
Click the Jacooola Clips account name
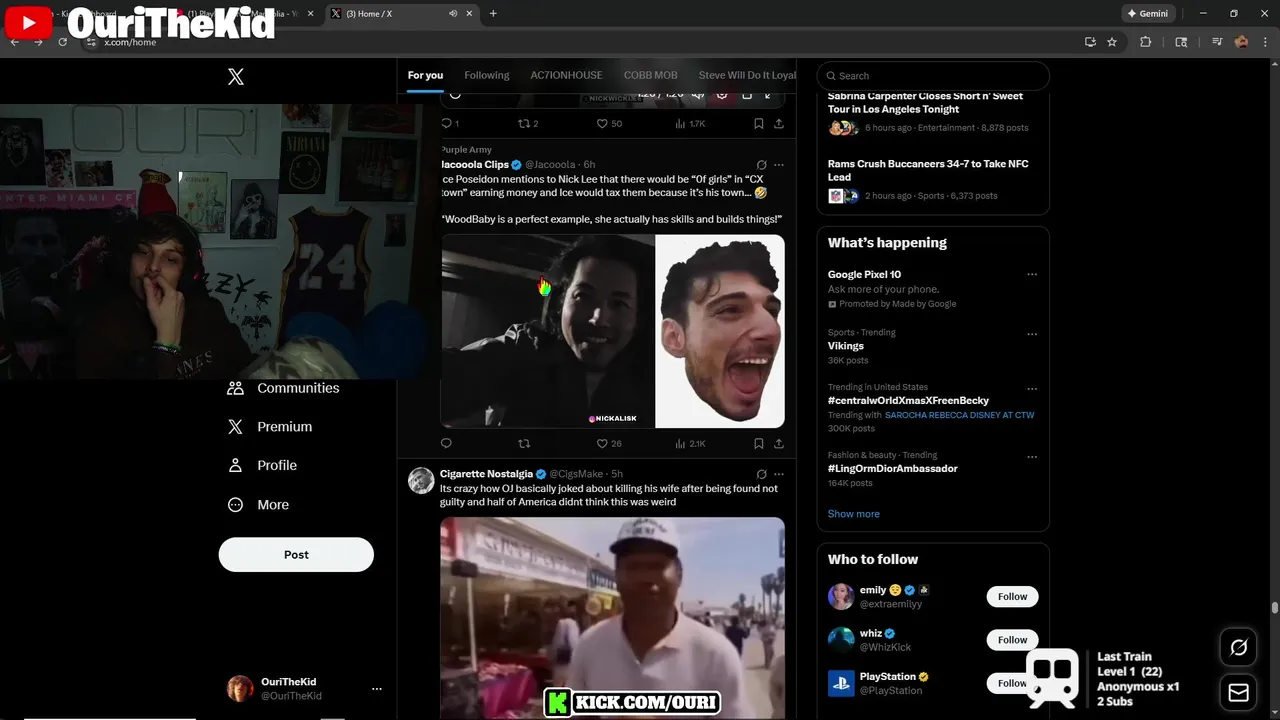point(475,164)
